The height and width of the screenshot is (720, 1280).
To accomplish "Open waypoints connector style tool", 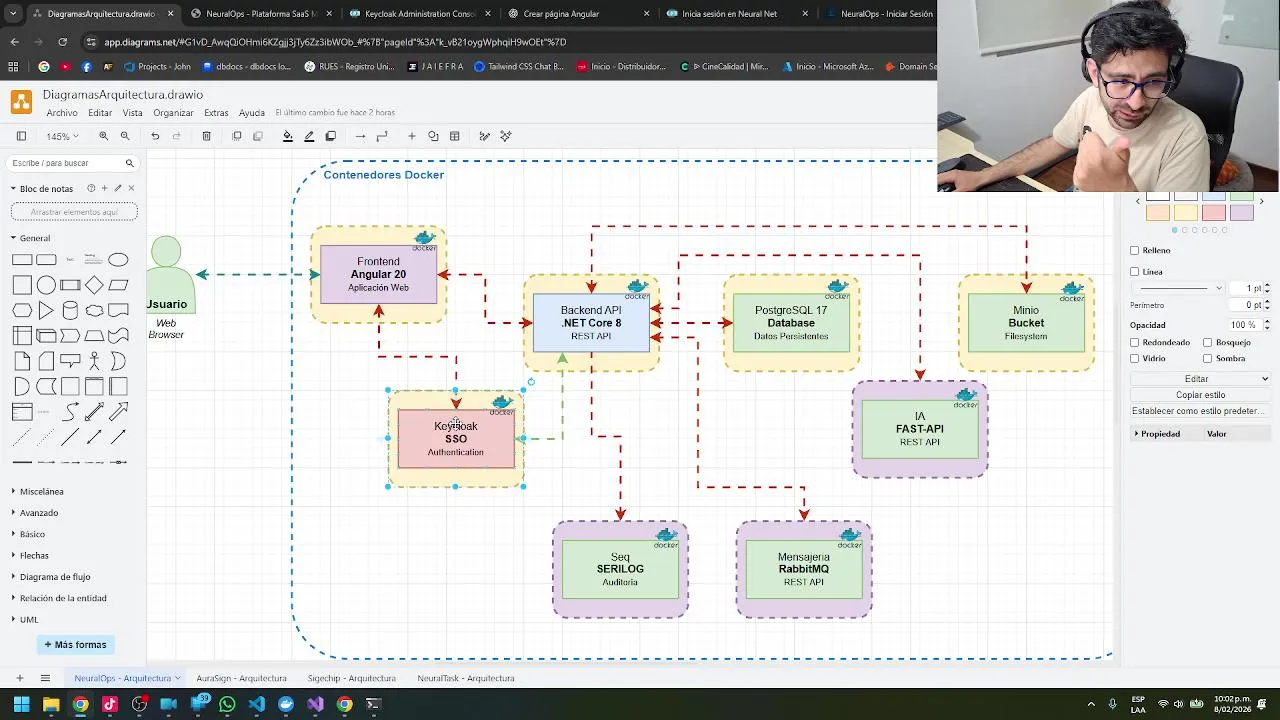I will pos(382,136).
